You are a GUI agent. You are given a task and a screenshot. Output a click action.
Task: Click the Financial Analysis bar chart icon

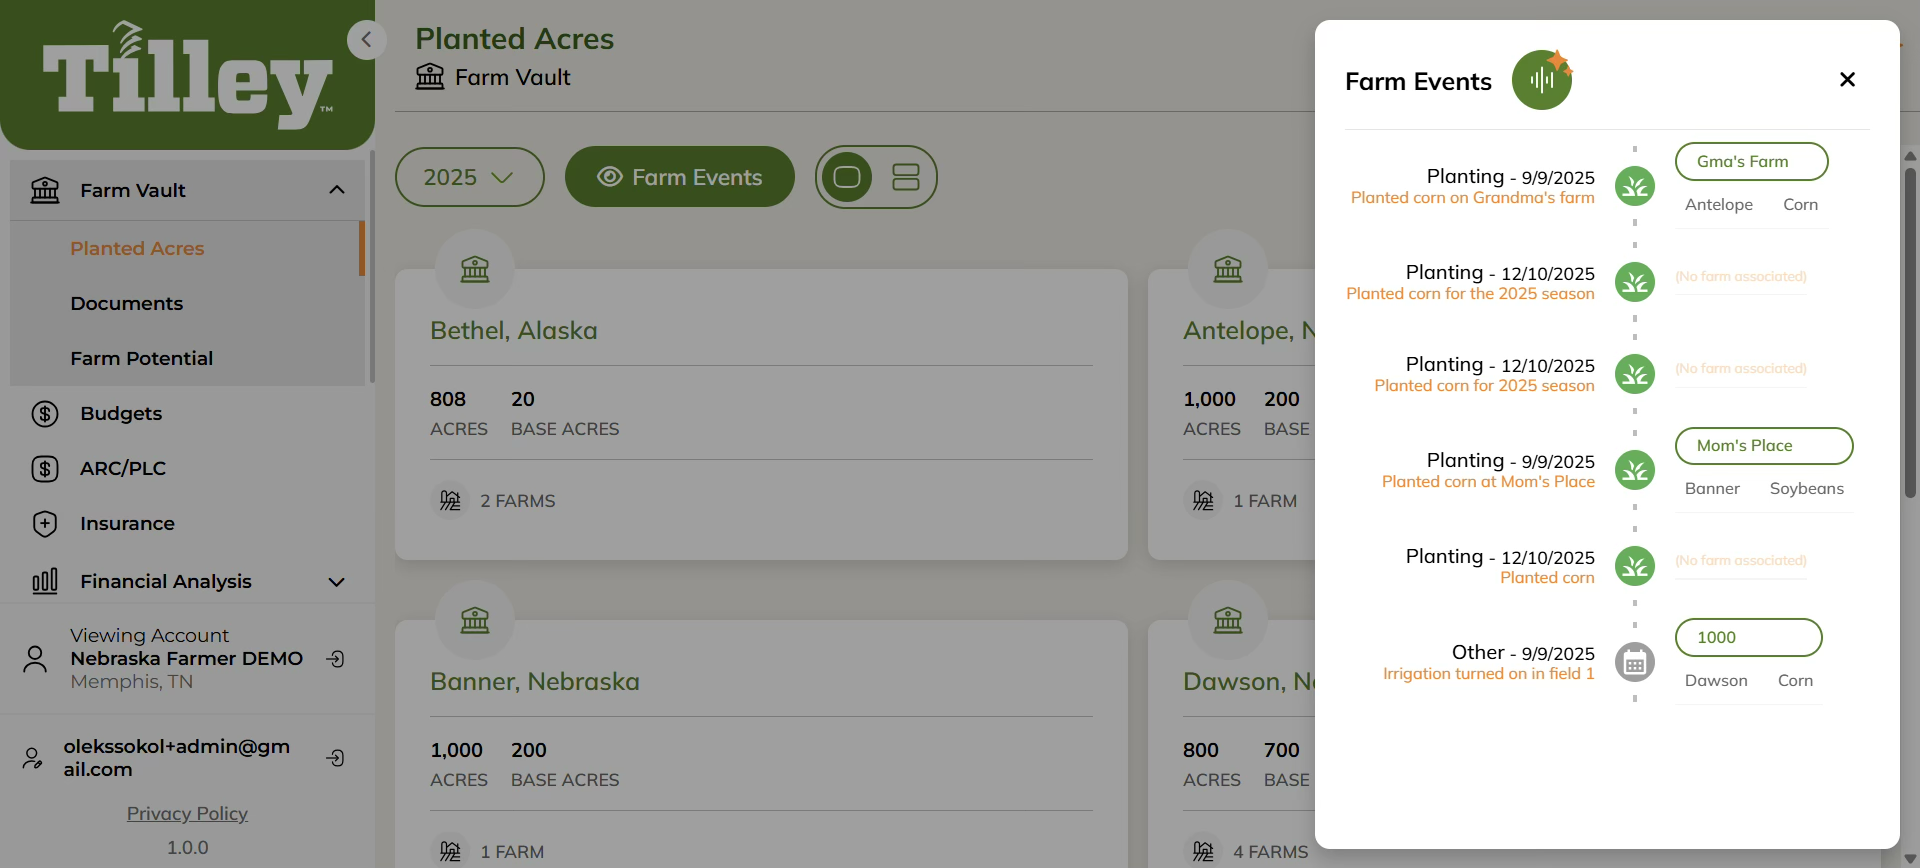pos(45,581)
